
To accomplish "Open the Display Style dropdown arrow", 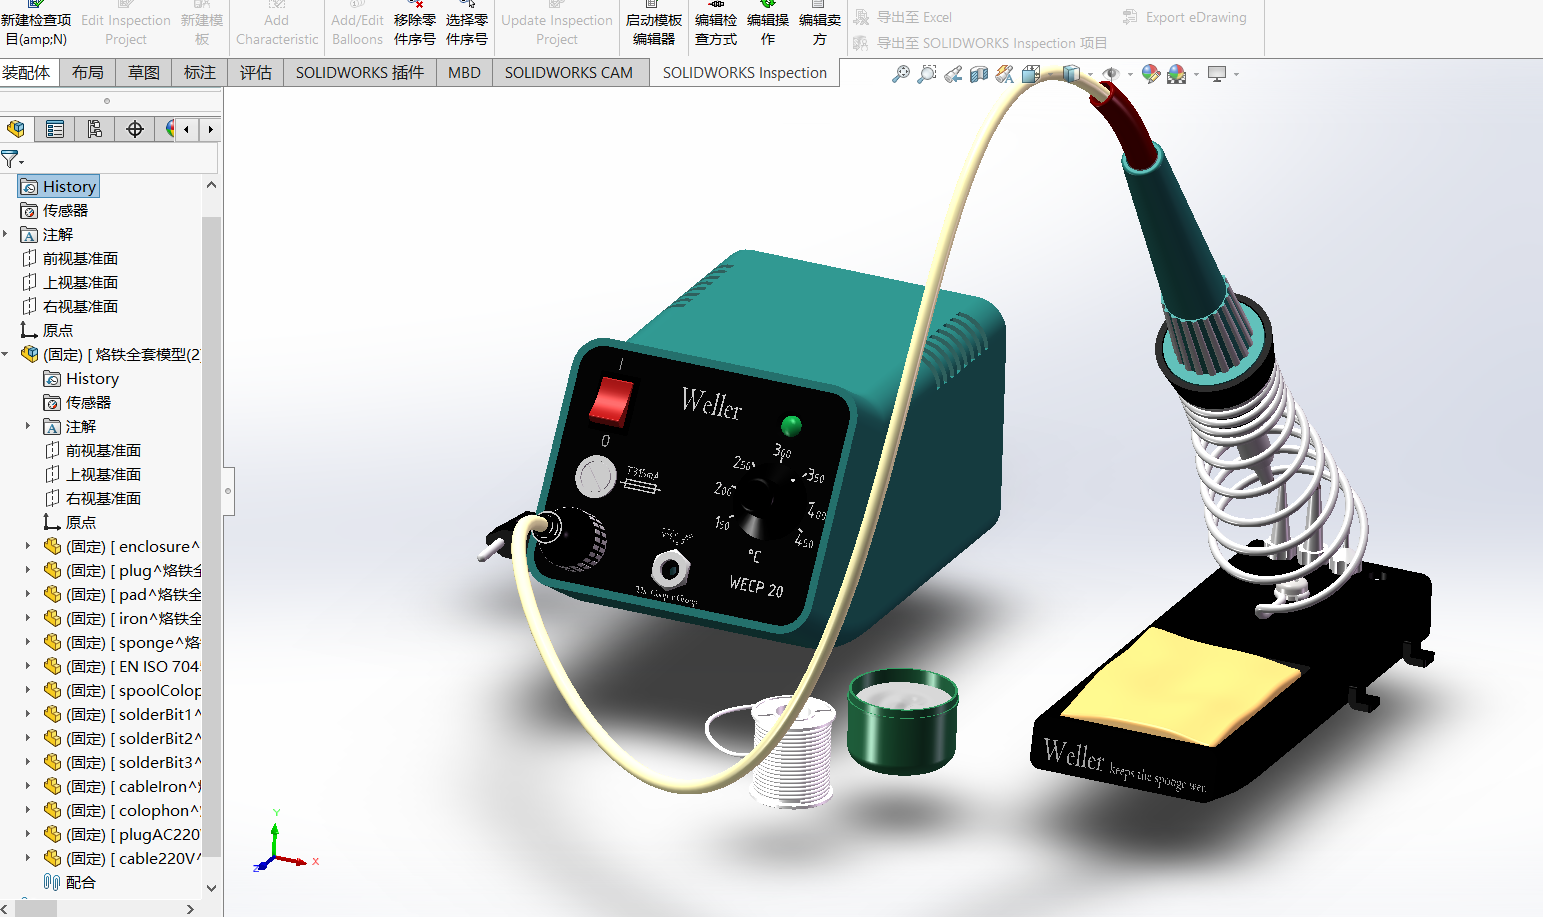I will tap(1089, 74).
